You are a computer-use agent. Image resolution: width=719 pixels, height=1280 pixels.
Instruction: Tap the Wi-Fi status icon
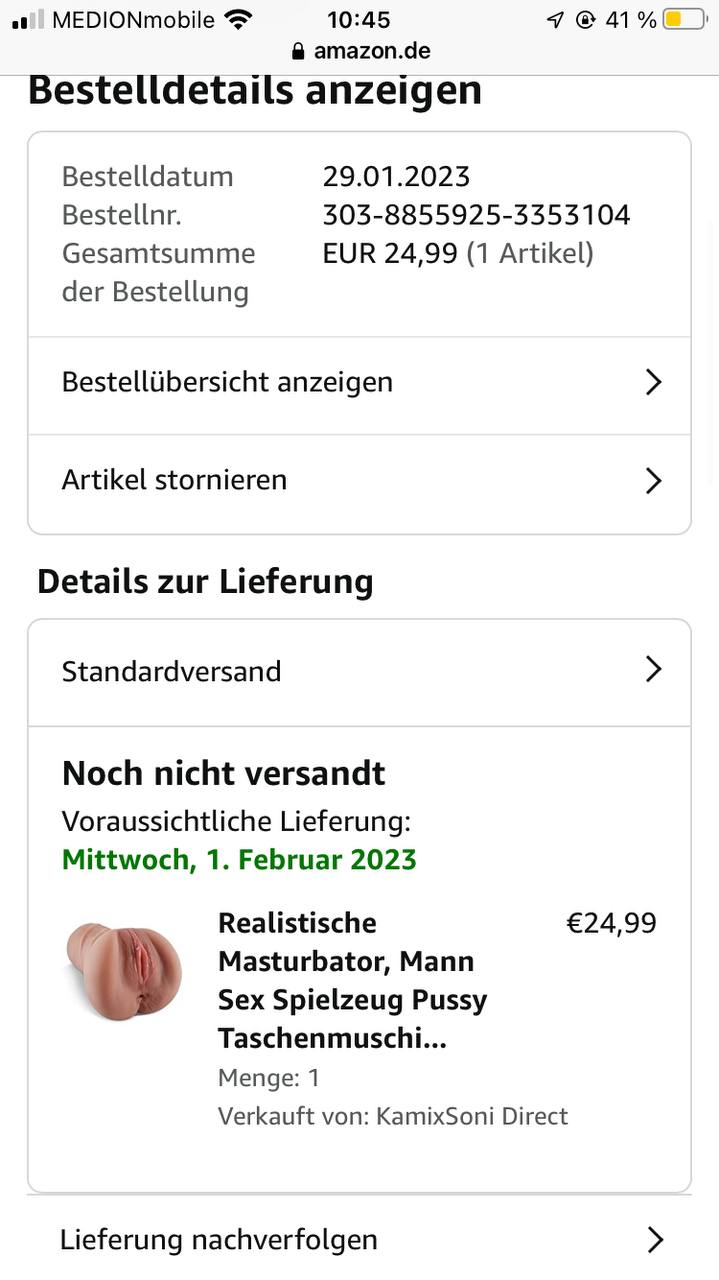tap(238, 19)
